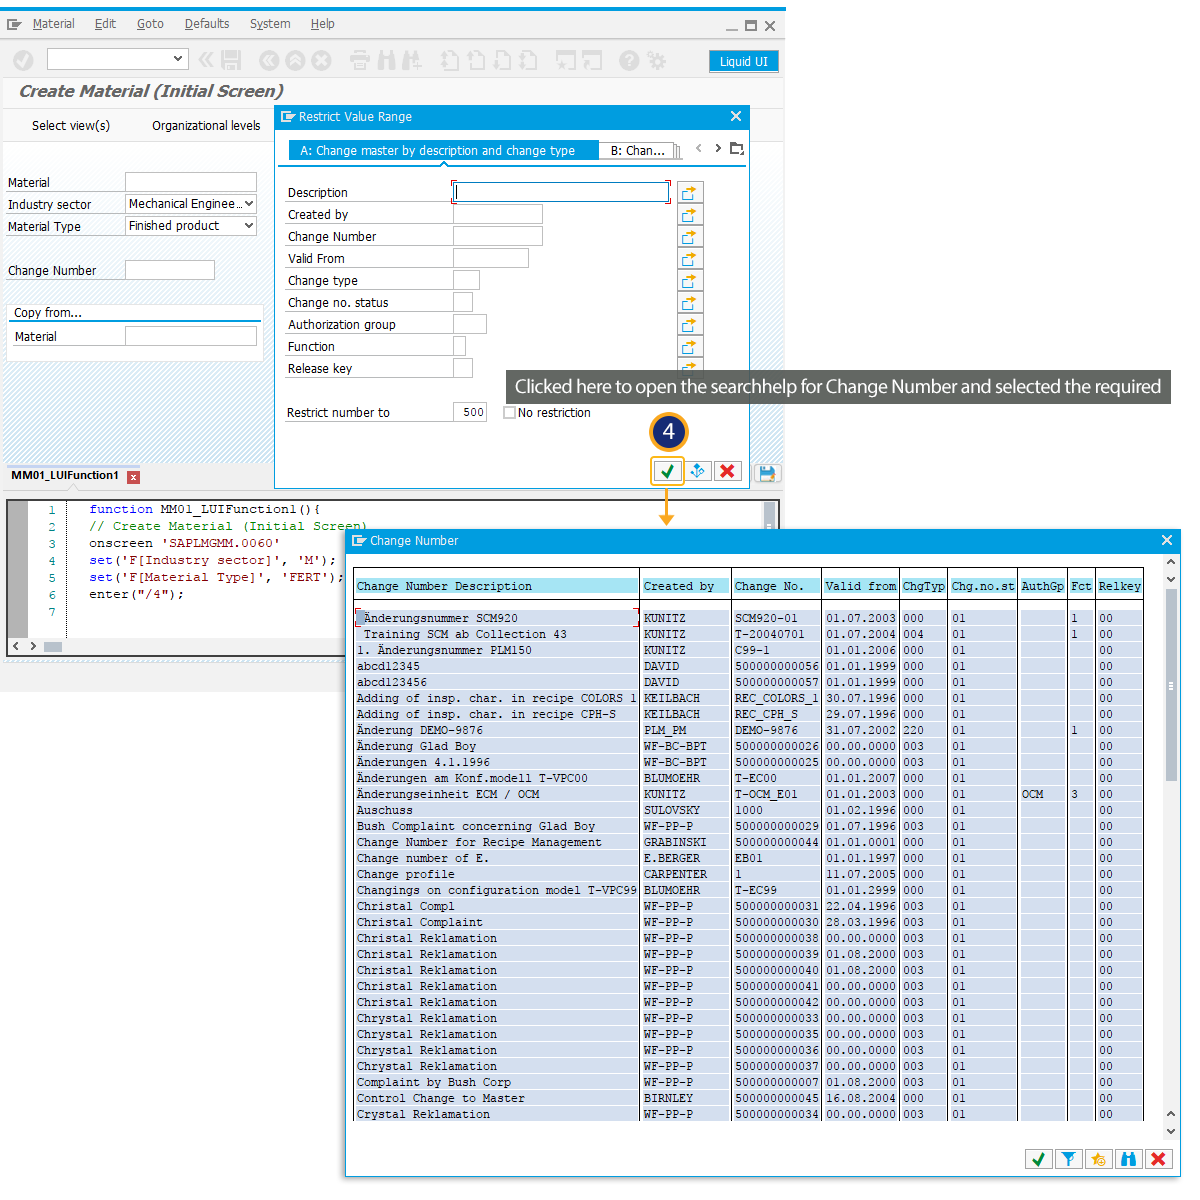The height and width of the screenshot is (1200, 1200).
Task: Click the Description input field
Action: [562, 192]
